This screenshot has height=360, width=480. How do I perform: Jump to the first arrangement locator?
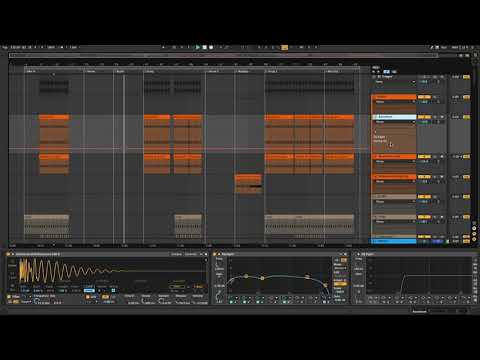click(x=31, y=71)
